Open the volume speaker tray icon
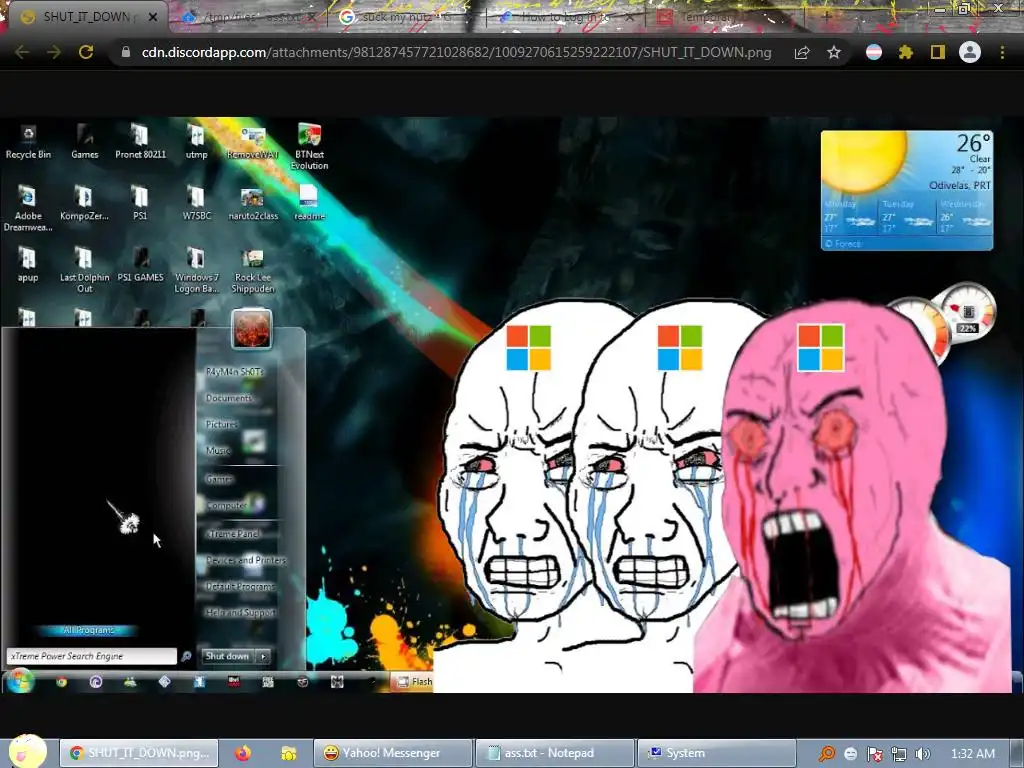The image size is (1024, 768). pyautogui.click(x=922, y=754)
